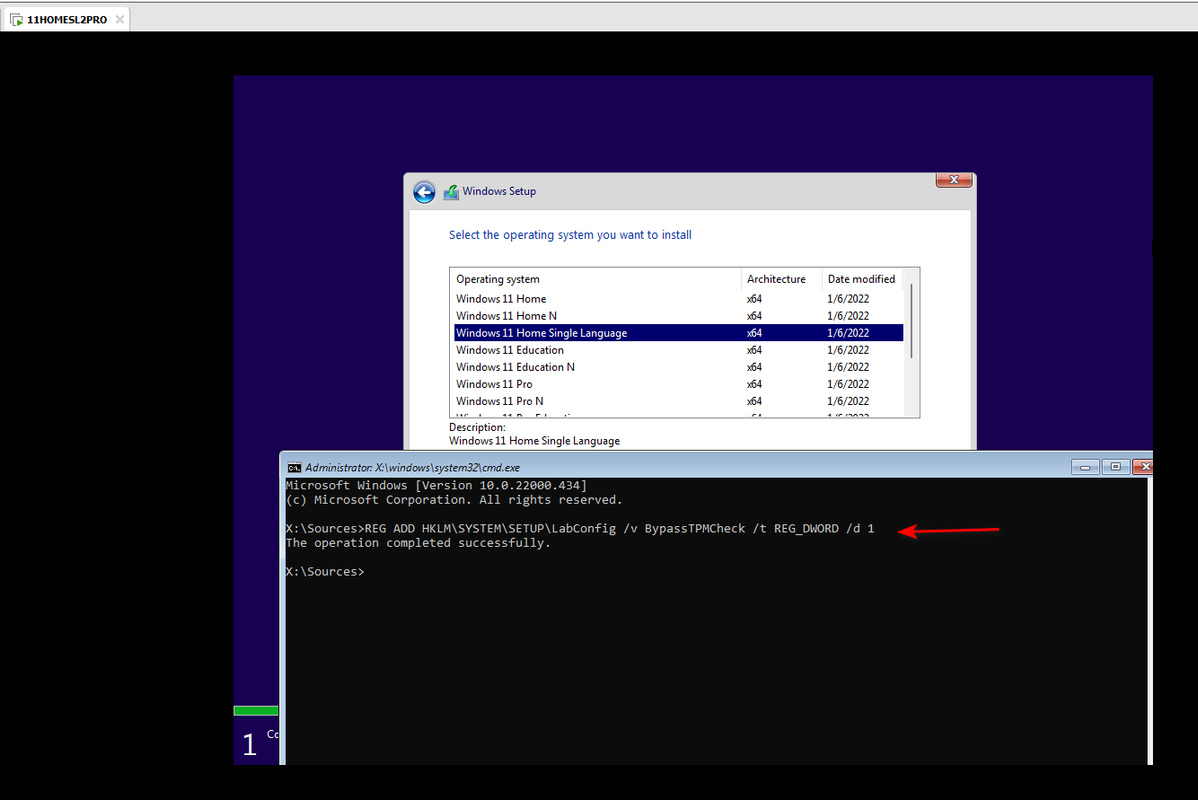Close the Windows Setup dialog
Image resolution: width=1198 pixels, height=800 pixels.
click(954, 180)
